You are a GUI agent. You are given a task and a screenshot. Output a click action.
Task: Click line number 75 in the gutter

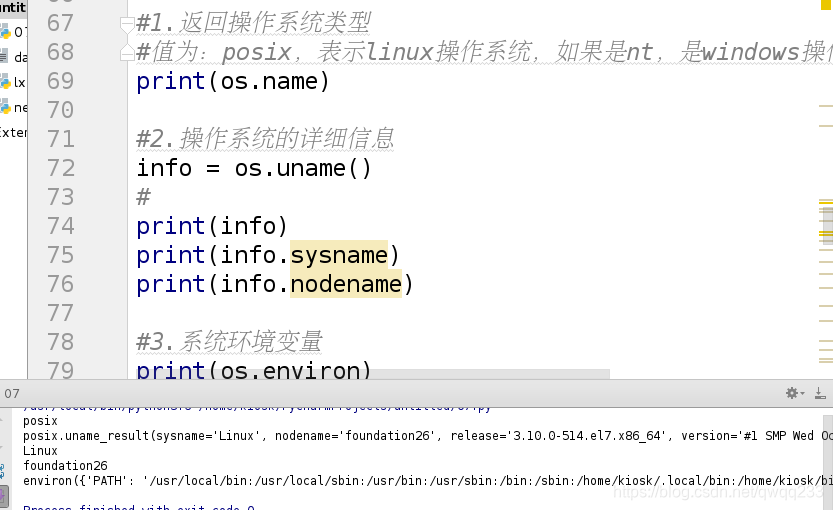click(x=60, y=255)
